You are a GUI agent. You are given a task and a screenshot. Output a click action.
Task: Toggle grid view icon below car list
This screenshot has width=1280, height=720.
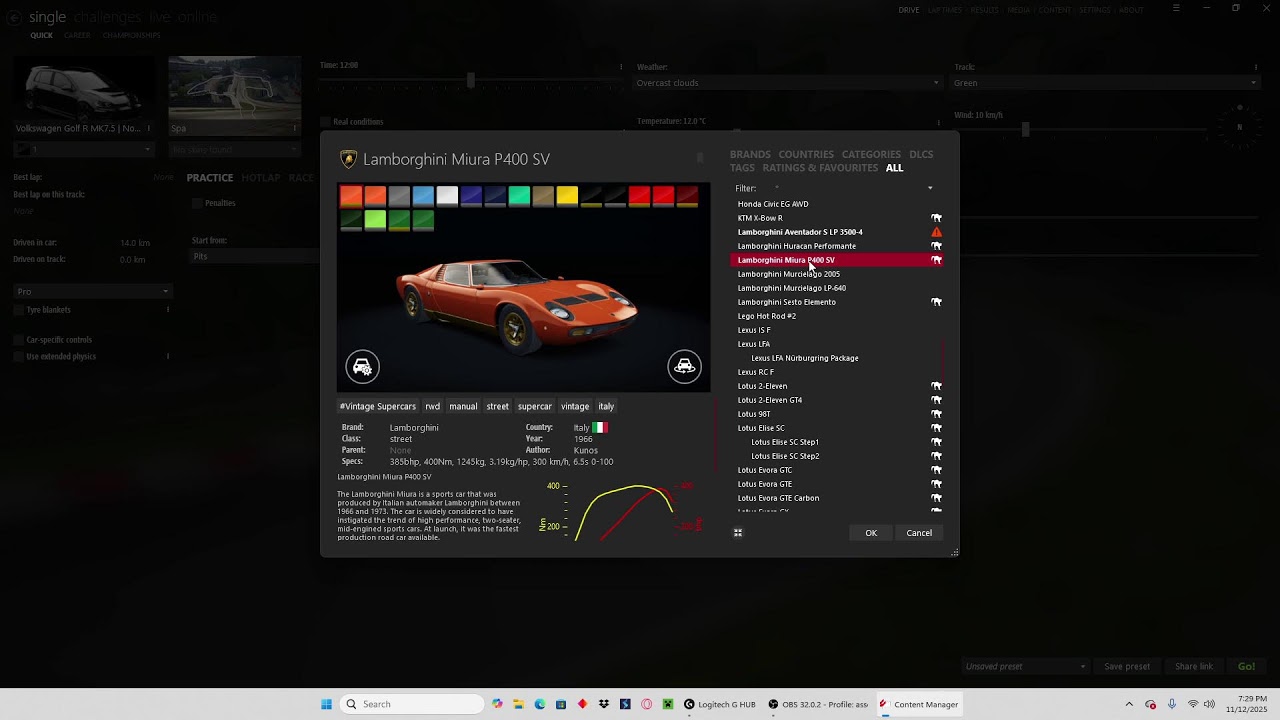pyautogui.click(x=738, y=533)
